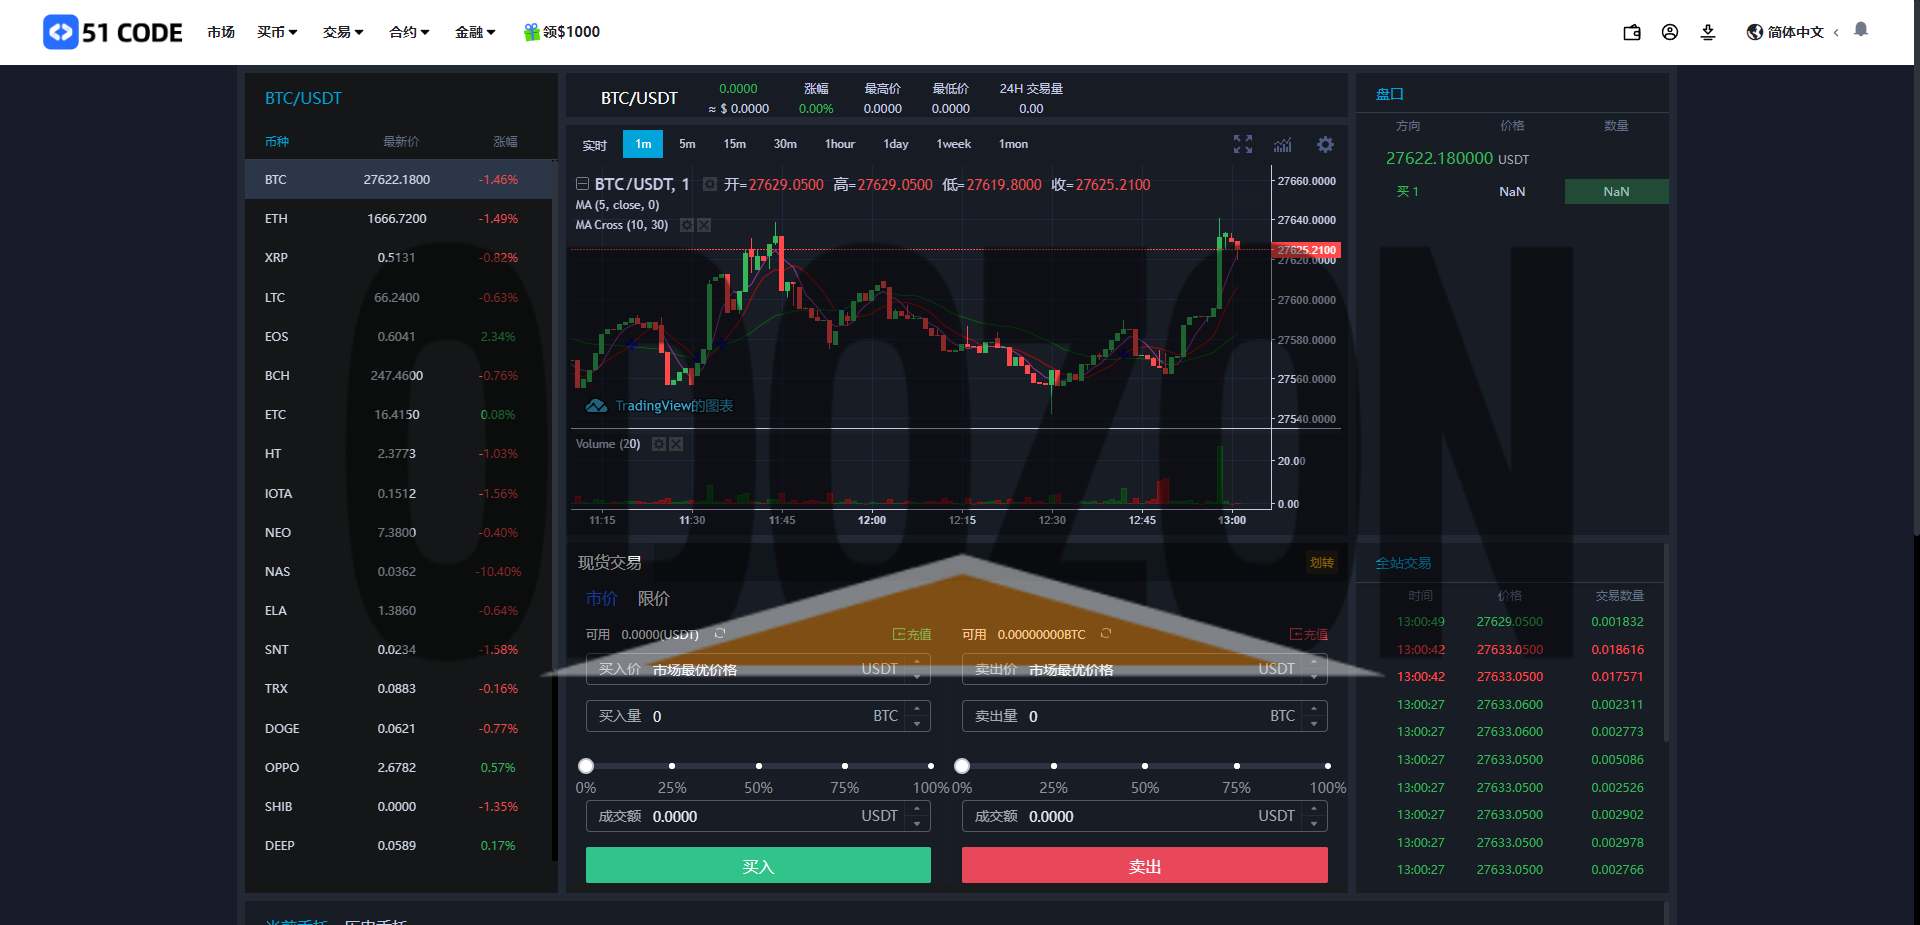Click the red 卖出 sell button
This screenshot has width=1920, height=925.
coord(1145,865)
